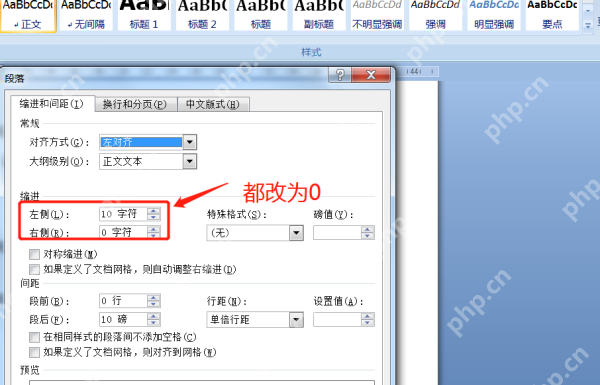Screen dimensions: 600x385
Task: Switch to 缩进和间距 tab
Action: pyautogui.click(x=52, y=104)
